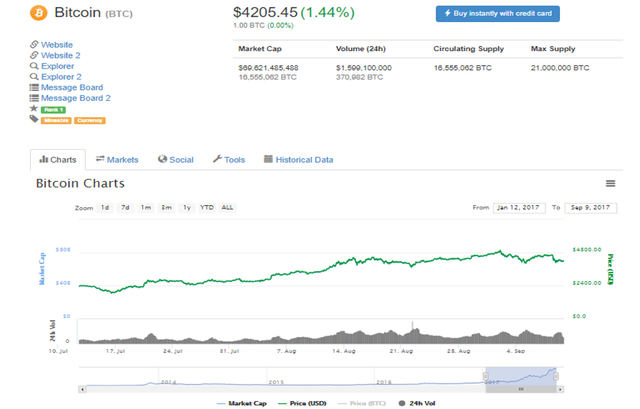Click the To date input field
Image resolution: width=640 pixels, height=409 pixels.
[591, 208]
